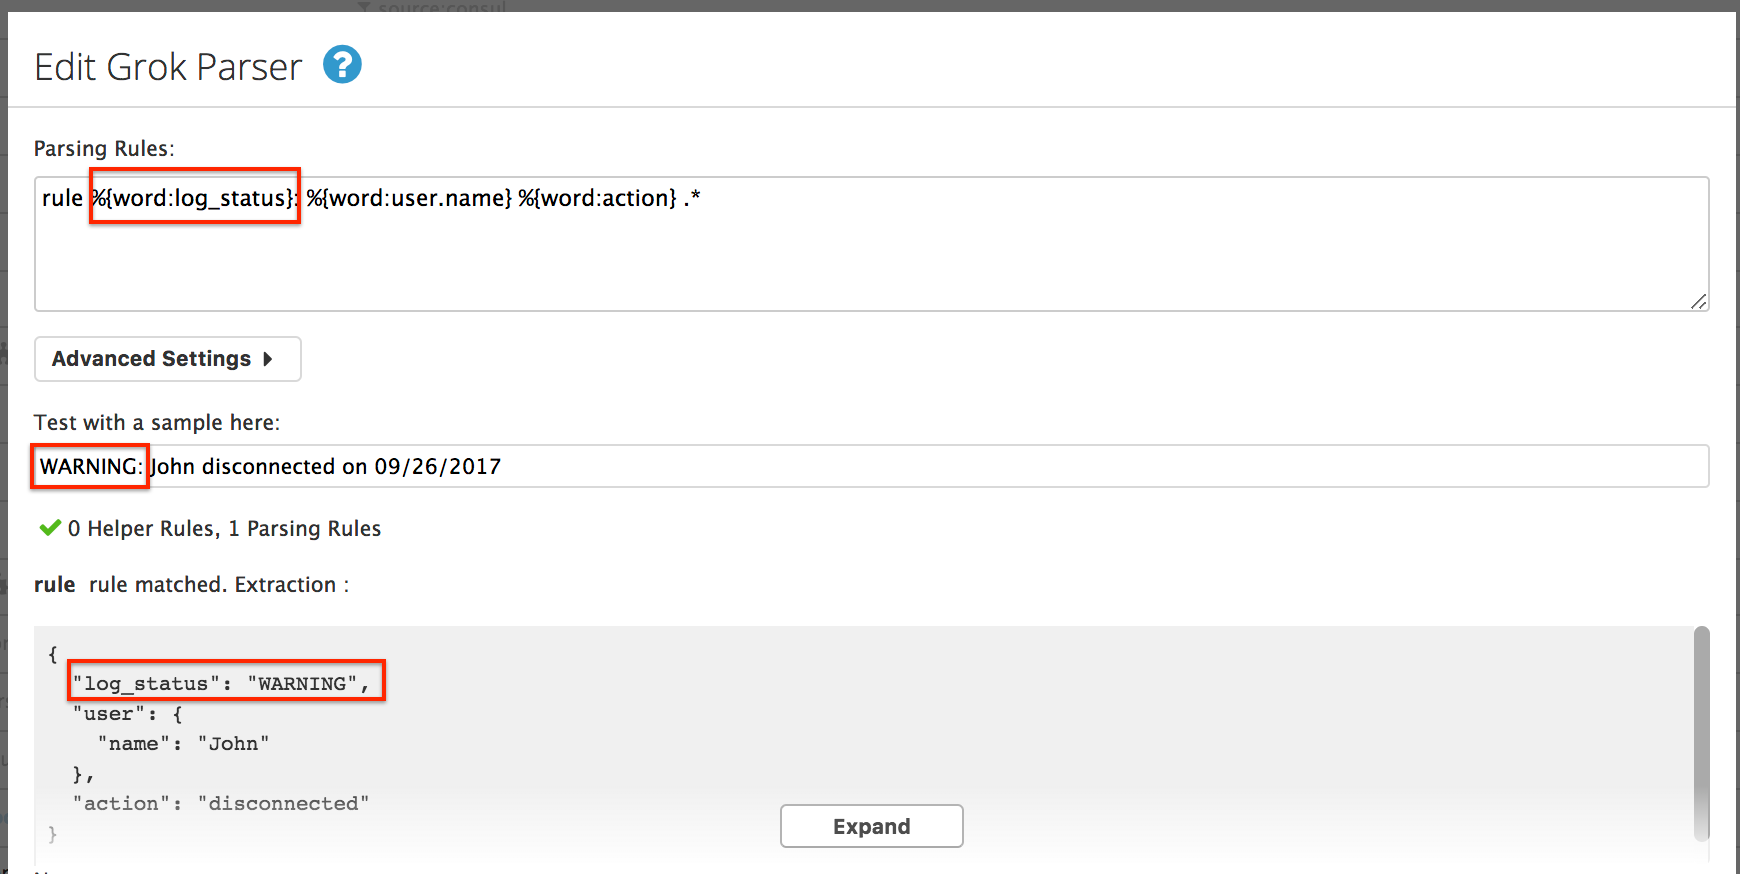Click the Parsing Rules textarea resize handle
The height and width of the screenshot is (874, 1740).
point(1698,301)
